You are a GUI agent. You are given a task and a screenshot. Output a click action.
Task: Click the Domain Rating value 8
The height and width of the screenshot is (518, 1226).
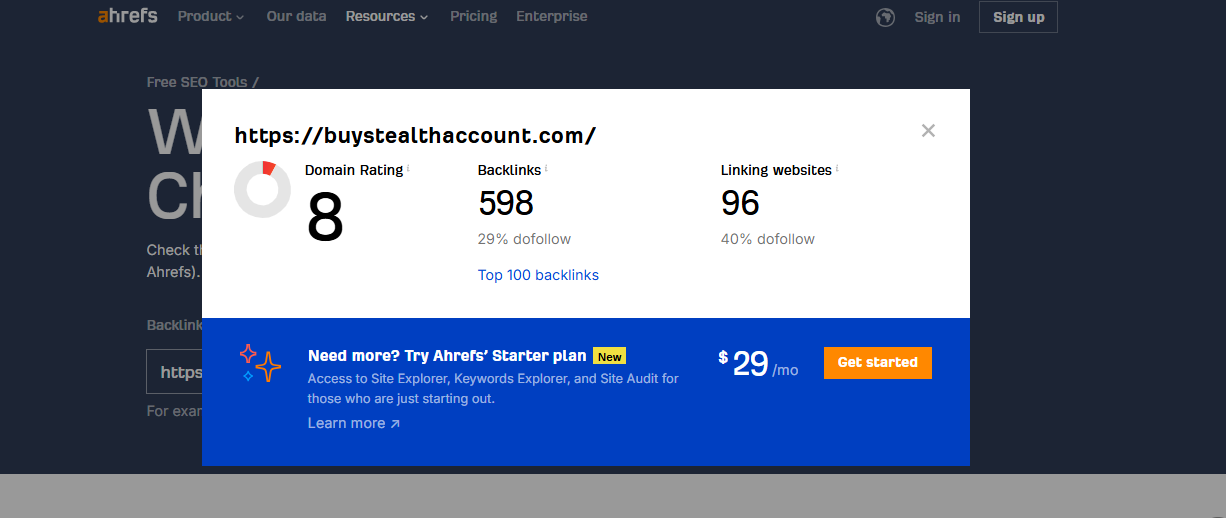click(x=325, y=217)
